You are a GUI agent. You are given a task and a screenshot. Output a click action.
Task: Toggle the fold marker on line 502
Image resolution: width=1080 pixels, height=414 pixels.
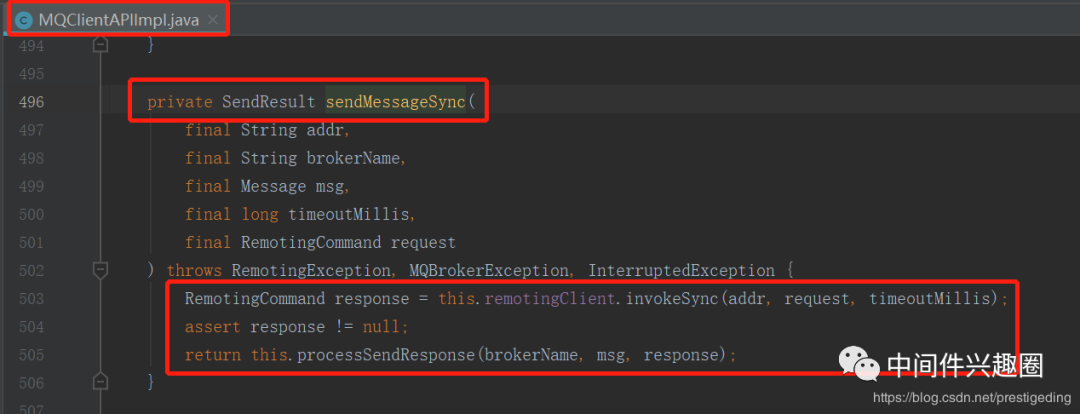[x=99, y=270]
